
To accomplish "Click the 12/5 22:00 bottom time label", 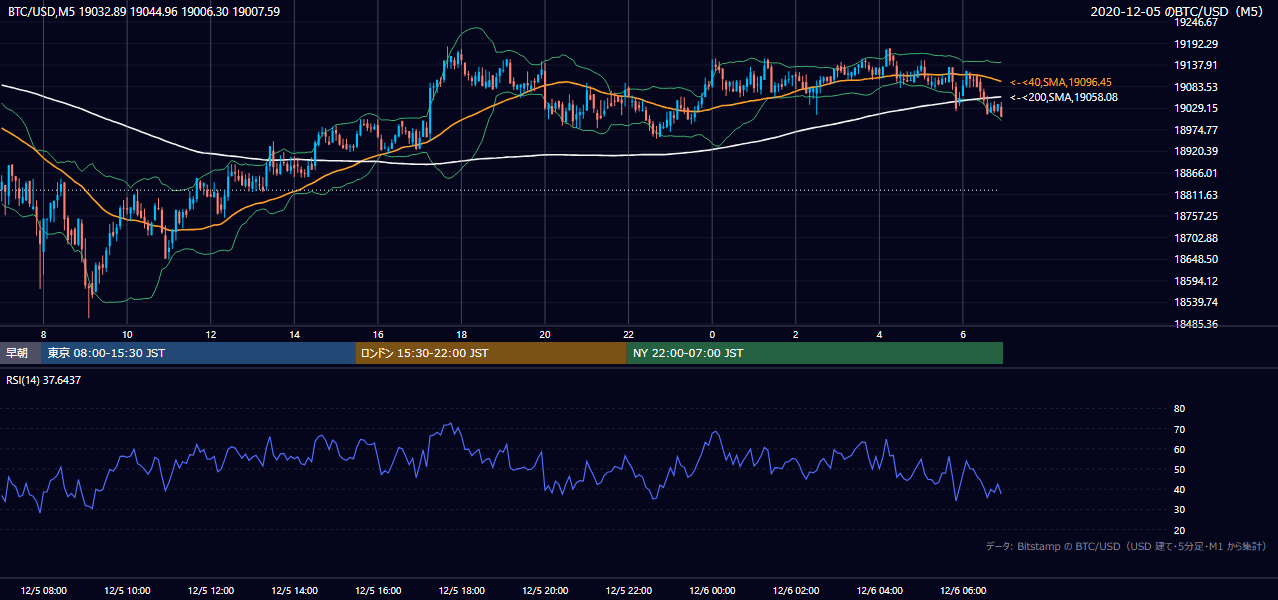I will 628,591.
